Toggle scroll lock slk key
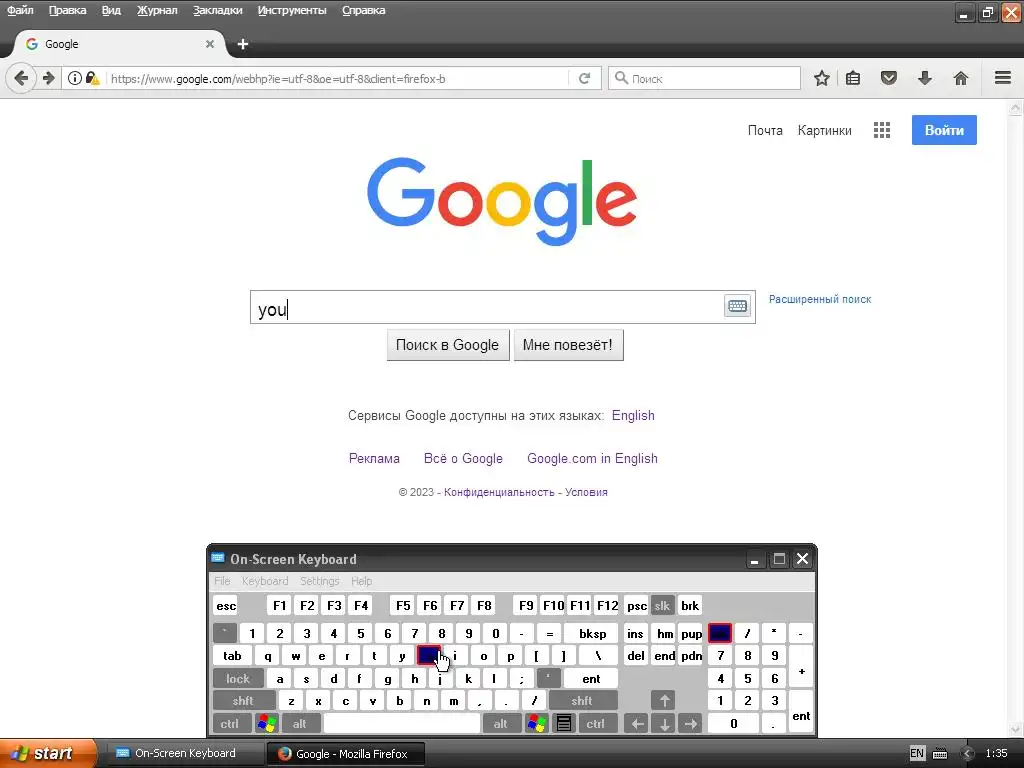 click(662, 606)
